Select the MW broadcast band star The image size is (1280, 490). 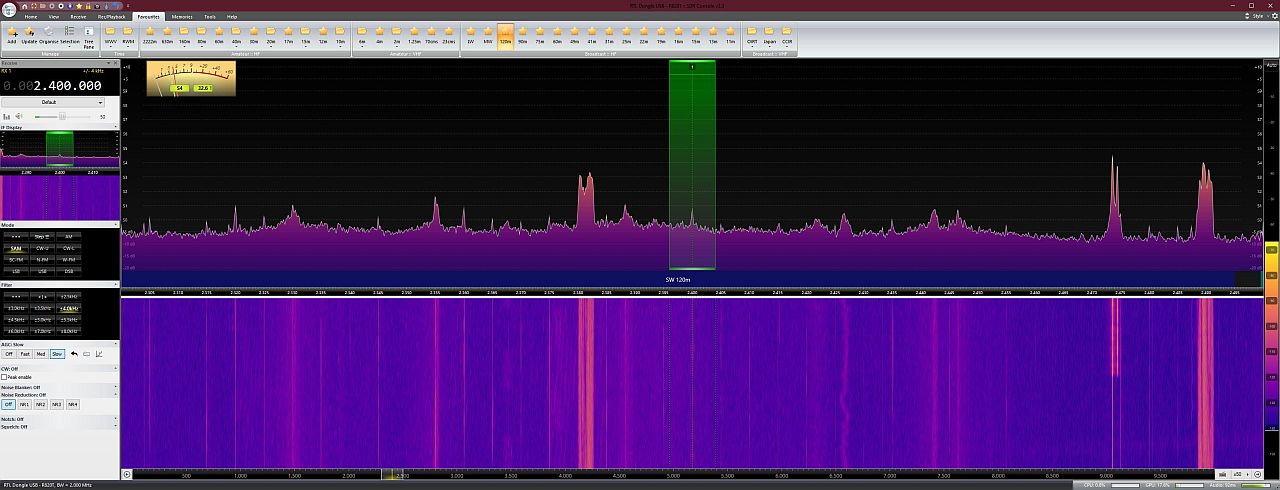point(488,33)
